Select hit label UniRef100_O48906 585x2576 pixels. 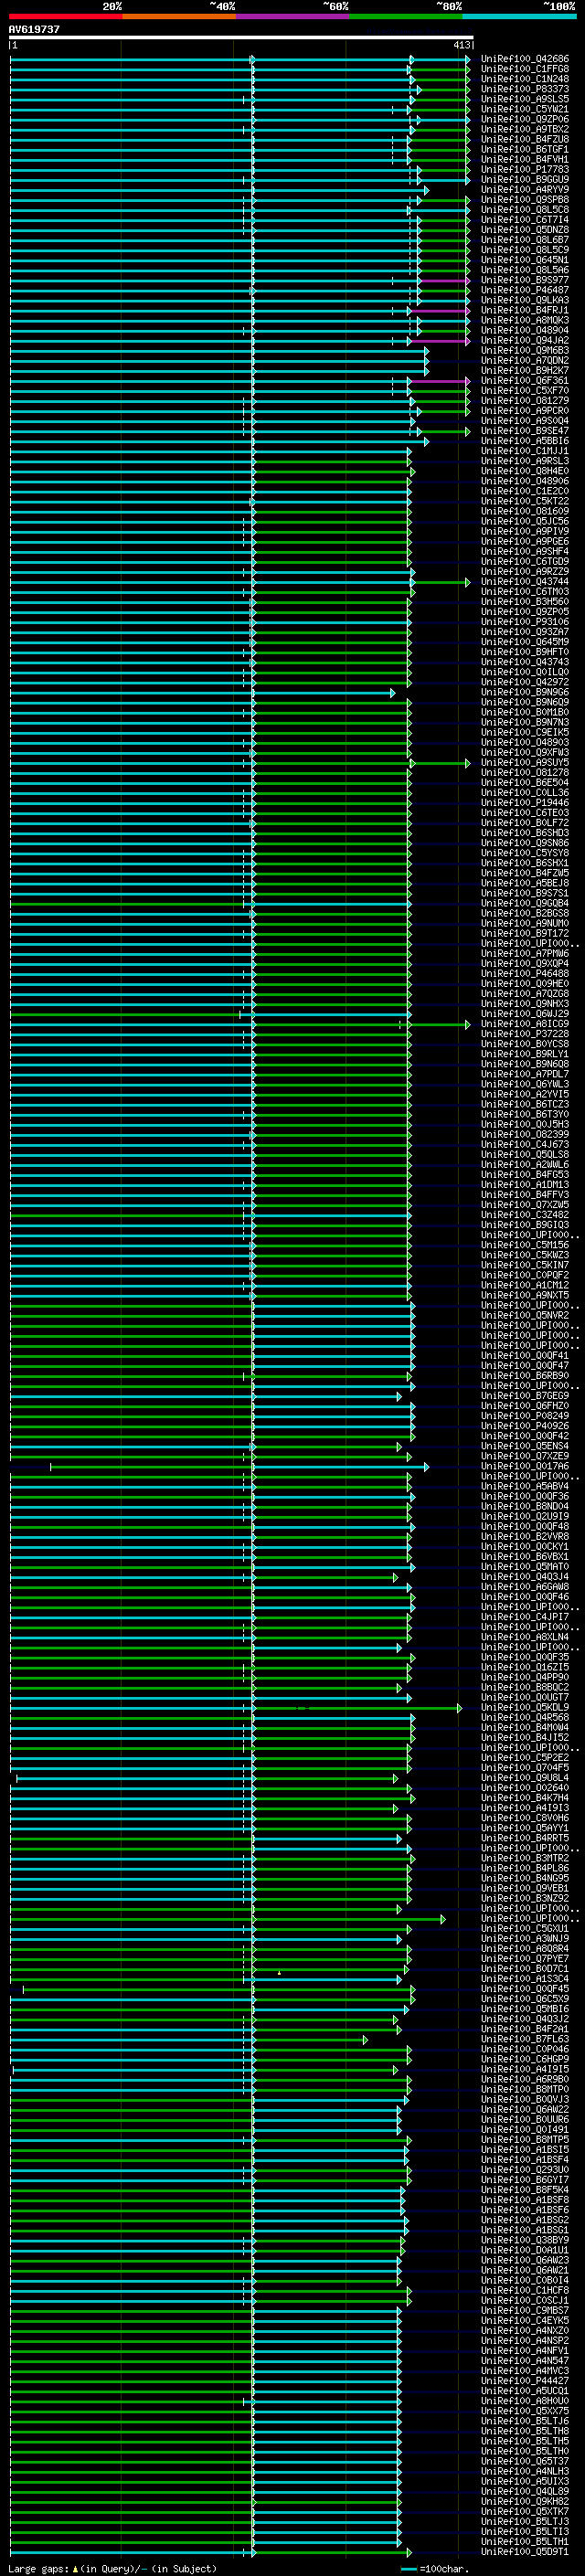tap(525, 481)
